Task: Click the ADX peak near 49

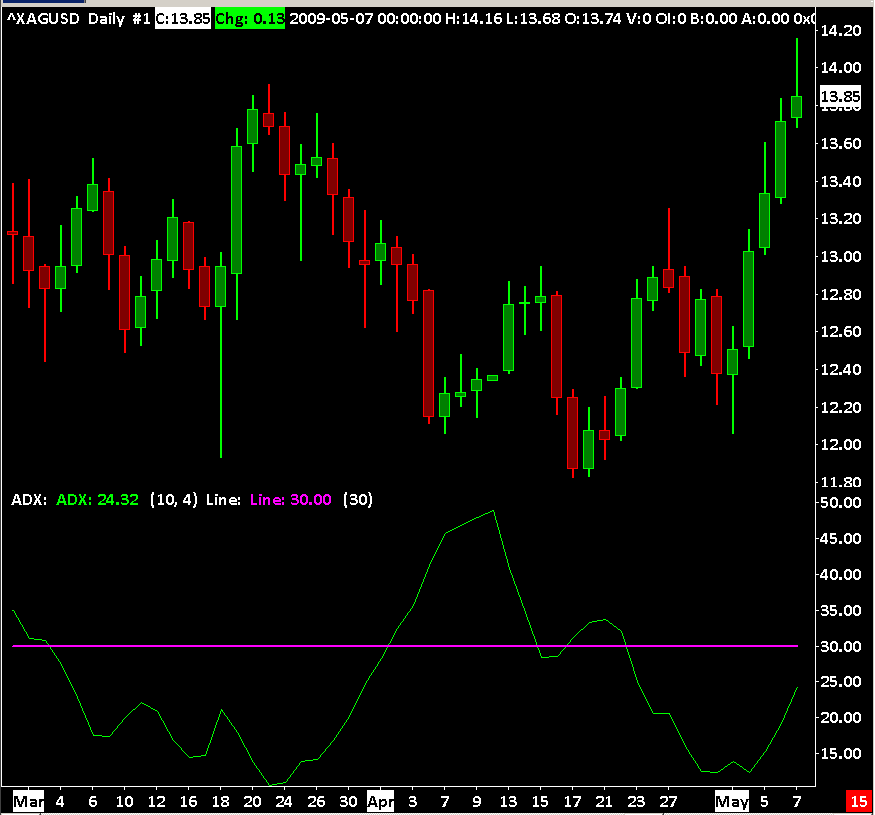Action: point(493,511)
